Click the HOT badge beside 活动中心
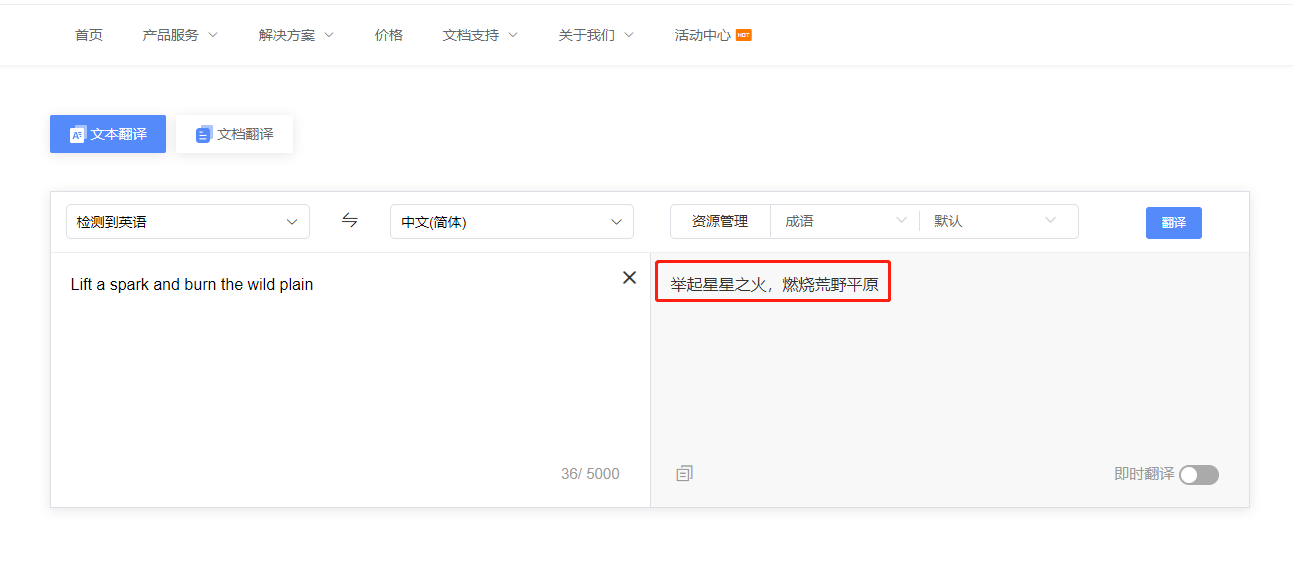 (744, 35)
